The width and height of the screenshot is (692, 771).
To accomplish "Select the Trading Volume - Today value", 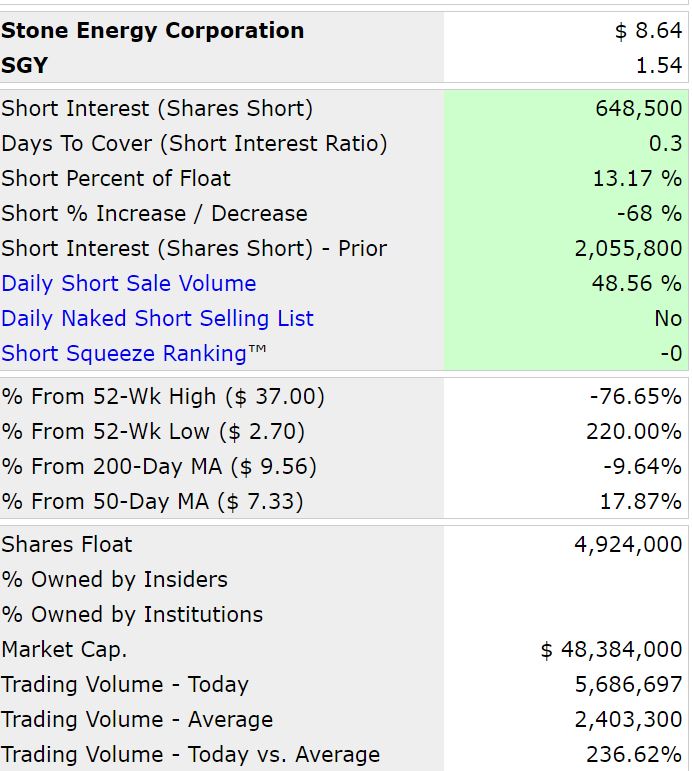I will 629,684.
